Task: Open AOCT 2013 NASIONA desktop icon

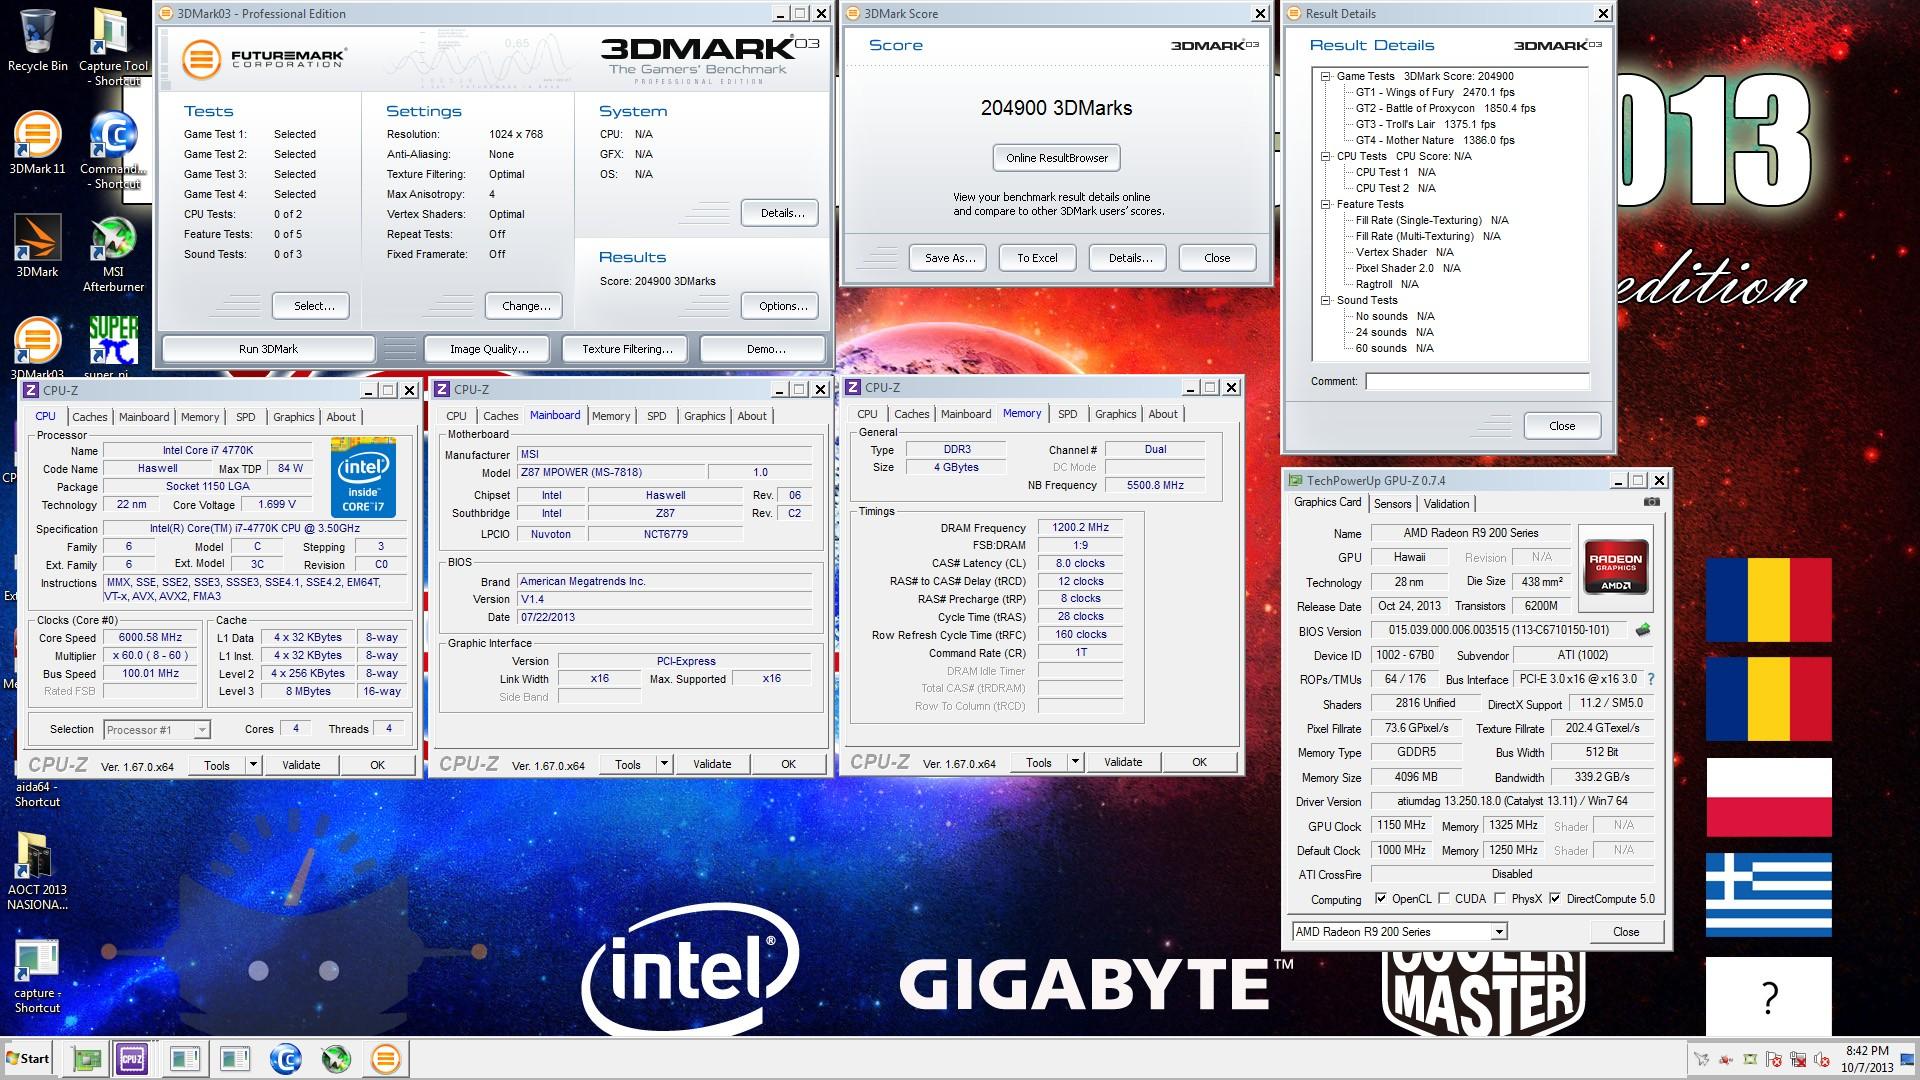Action: 37,870
